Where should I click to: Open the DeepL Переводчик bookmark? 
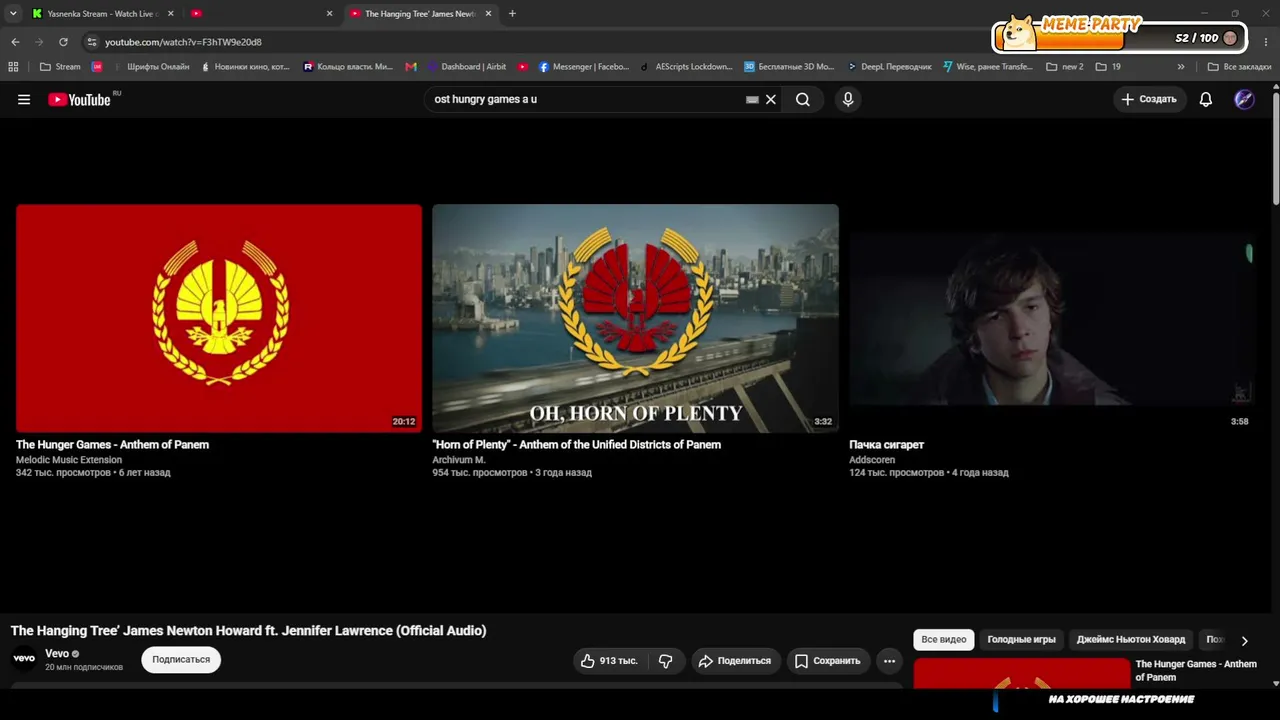pyautogui.click(x=889, y=67)
